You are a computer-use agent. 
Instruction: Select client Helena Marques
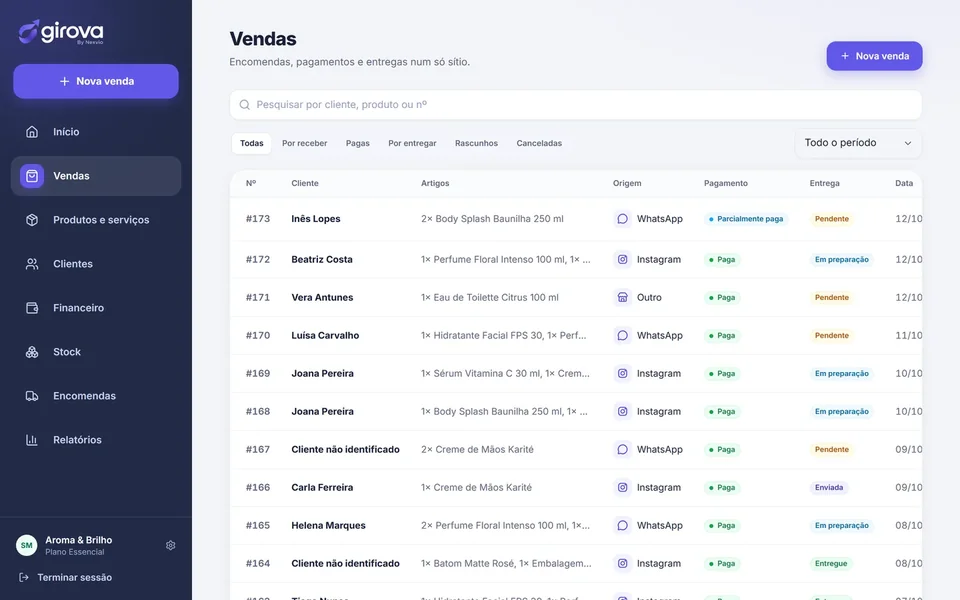point(328,525)
